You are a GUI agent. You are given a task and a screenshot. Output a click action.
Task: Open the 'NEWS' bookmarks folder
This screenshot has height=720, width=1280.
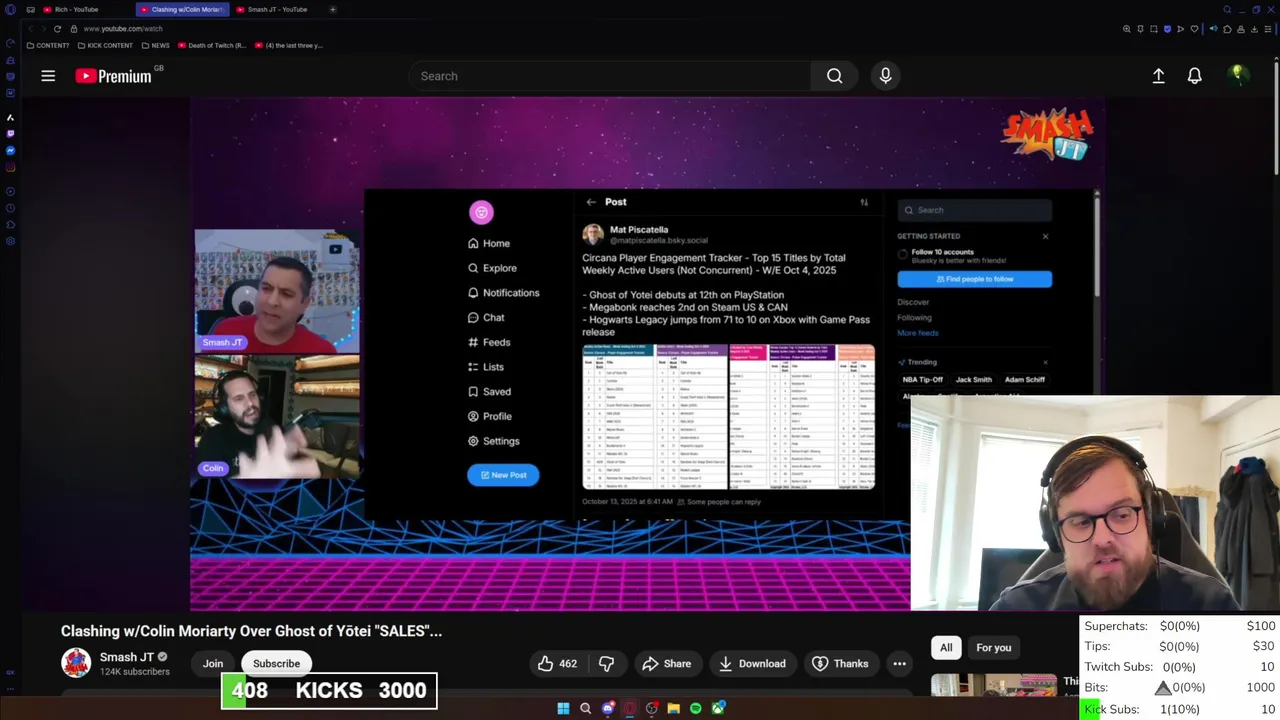click(x=155, y=45)
